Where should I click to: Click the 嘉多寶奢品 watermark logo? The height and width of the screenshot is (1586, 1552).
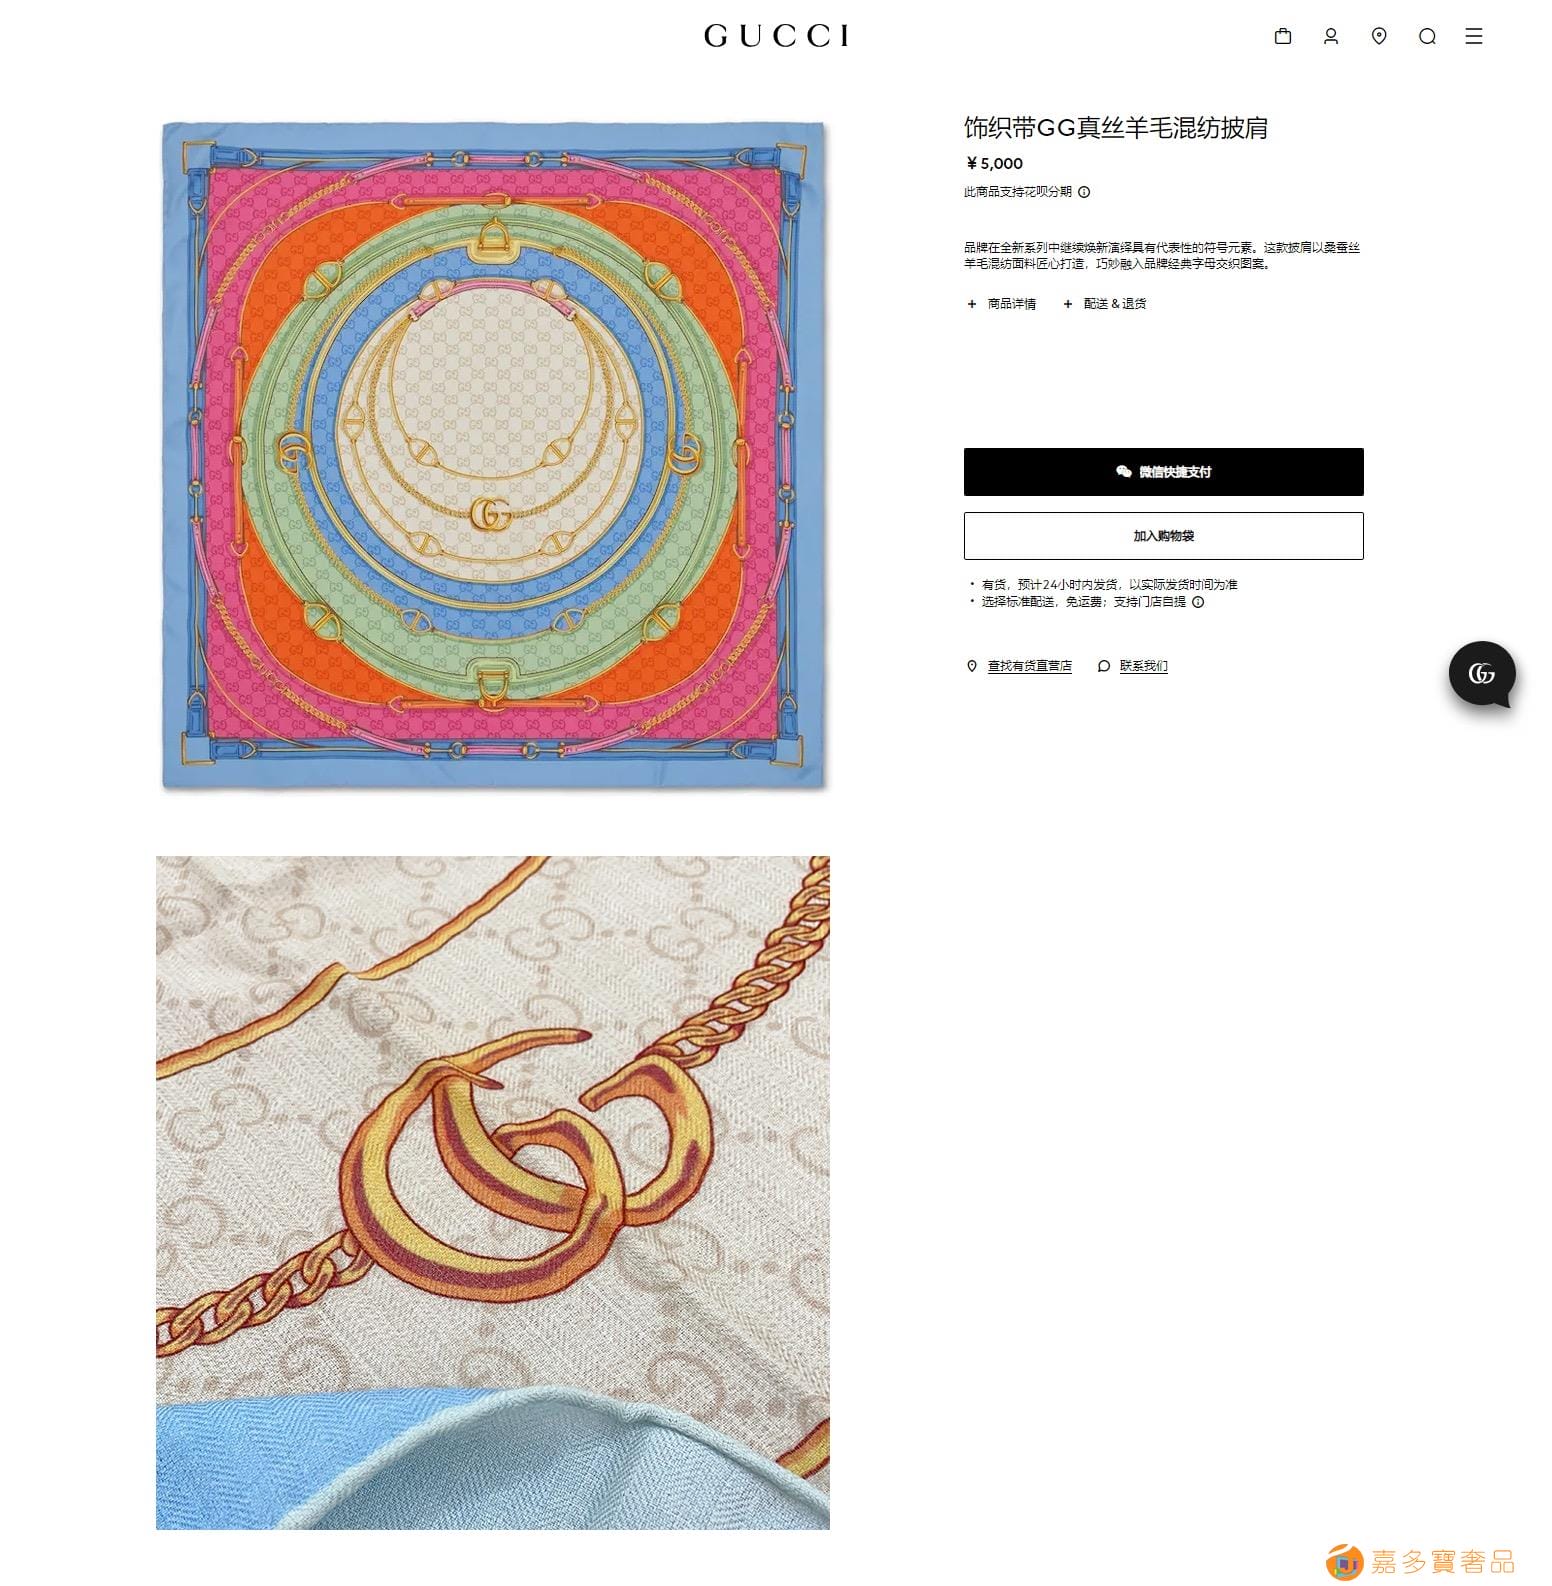coord(1420,1561)
